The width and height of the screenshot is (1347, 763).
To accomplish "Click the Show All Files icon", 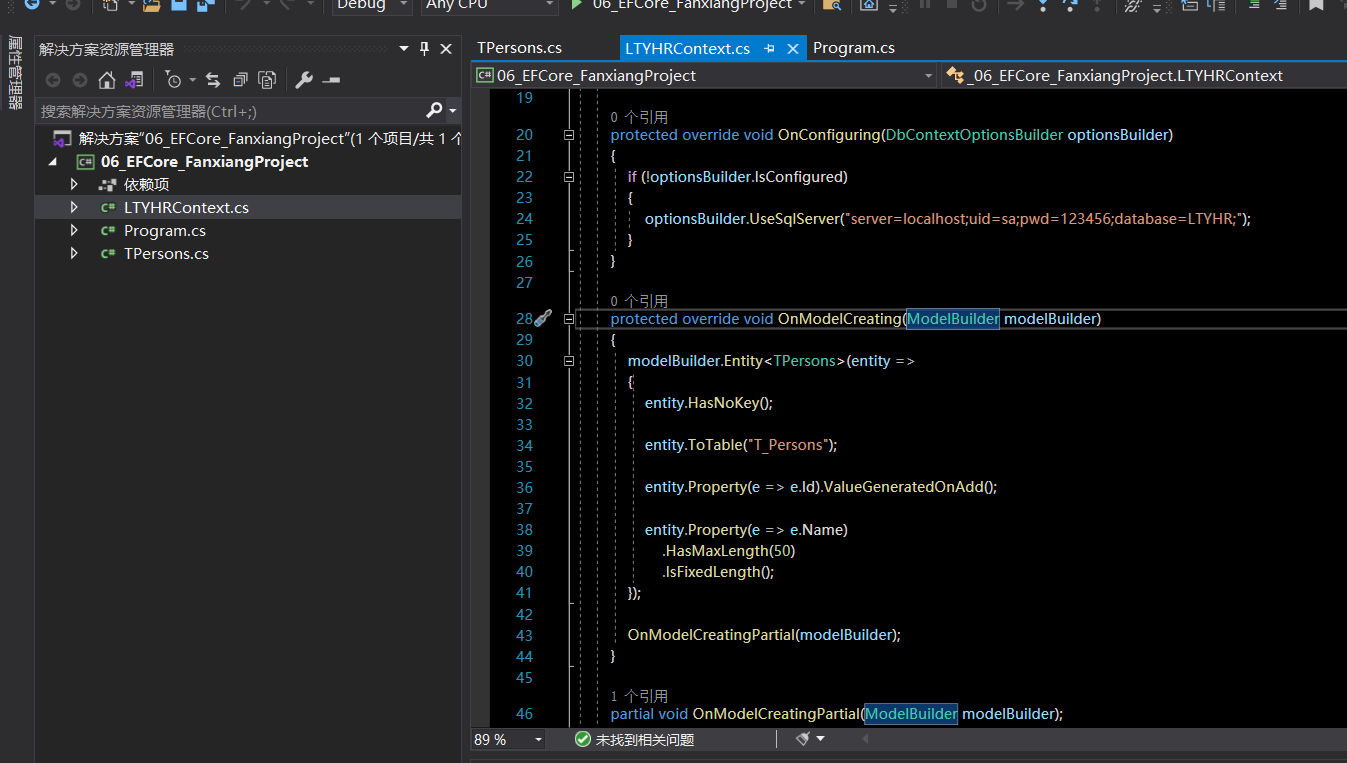I will [x=267, y=80].
